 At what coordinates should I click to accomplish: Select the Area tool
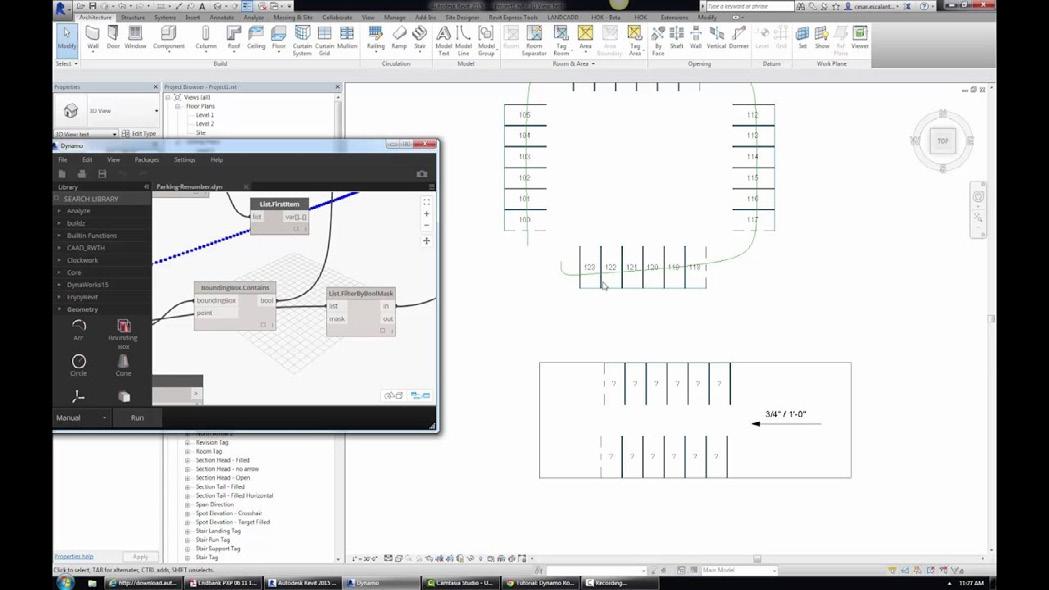pos(585,39)
